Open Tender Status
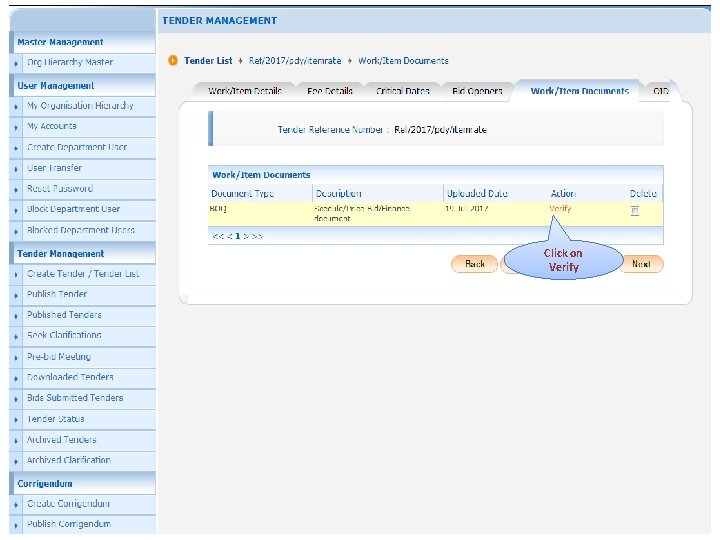The image size is (720, 540). [x=56, y=419]
